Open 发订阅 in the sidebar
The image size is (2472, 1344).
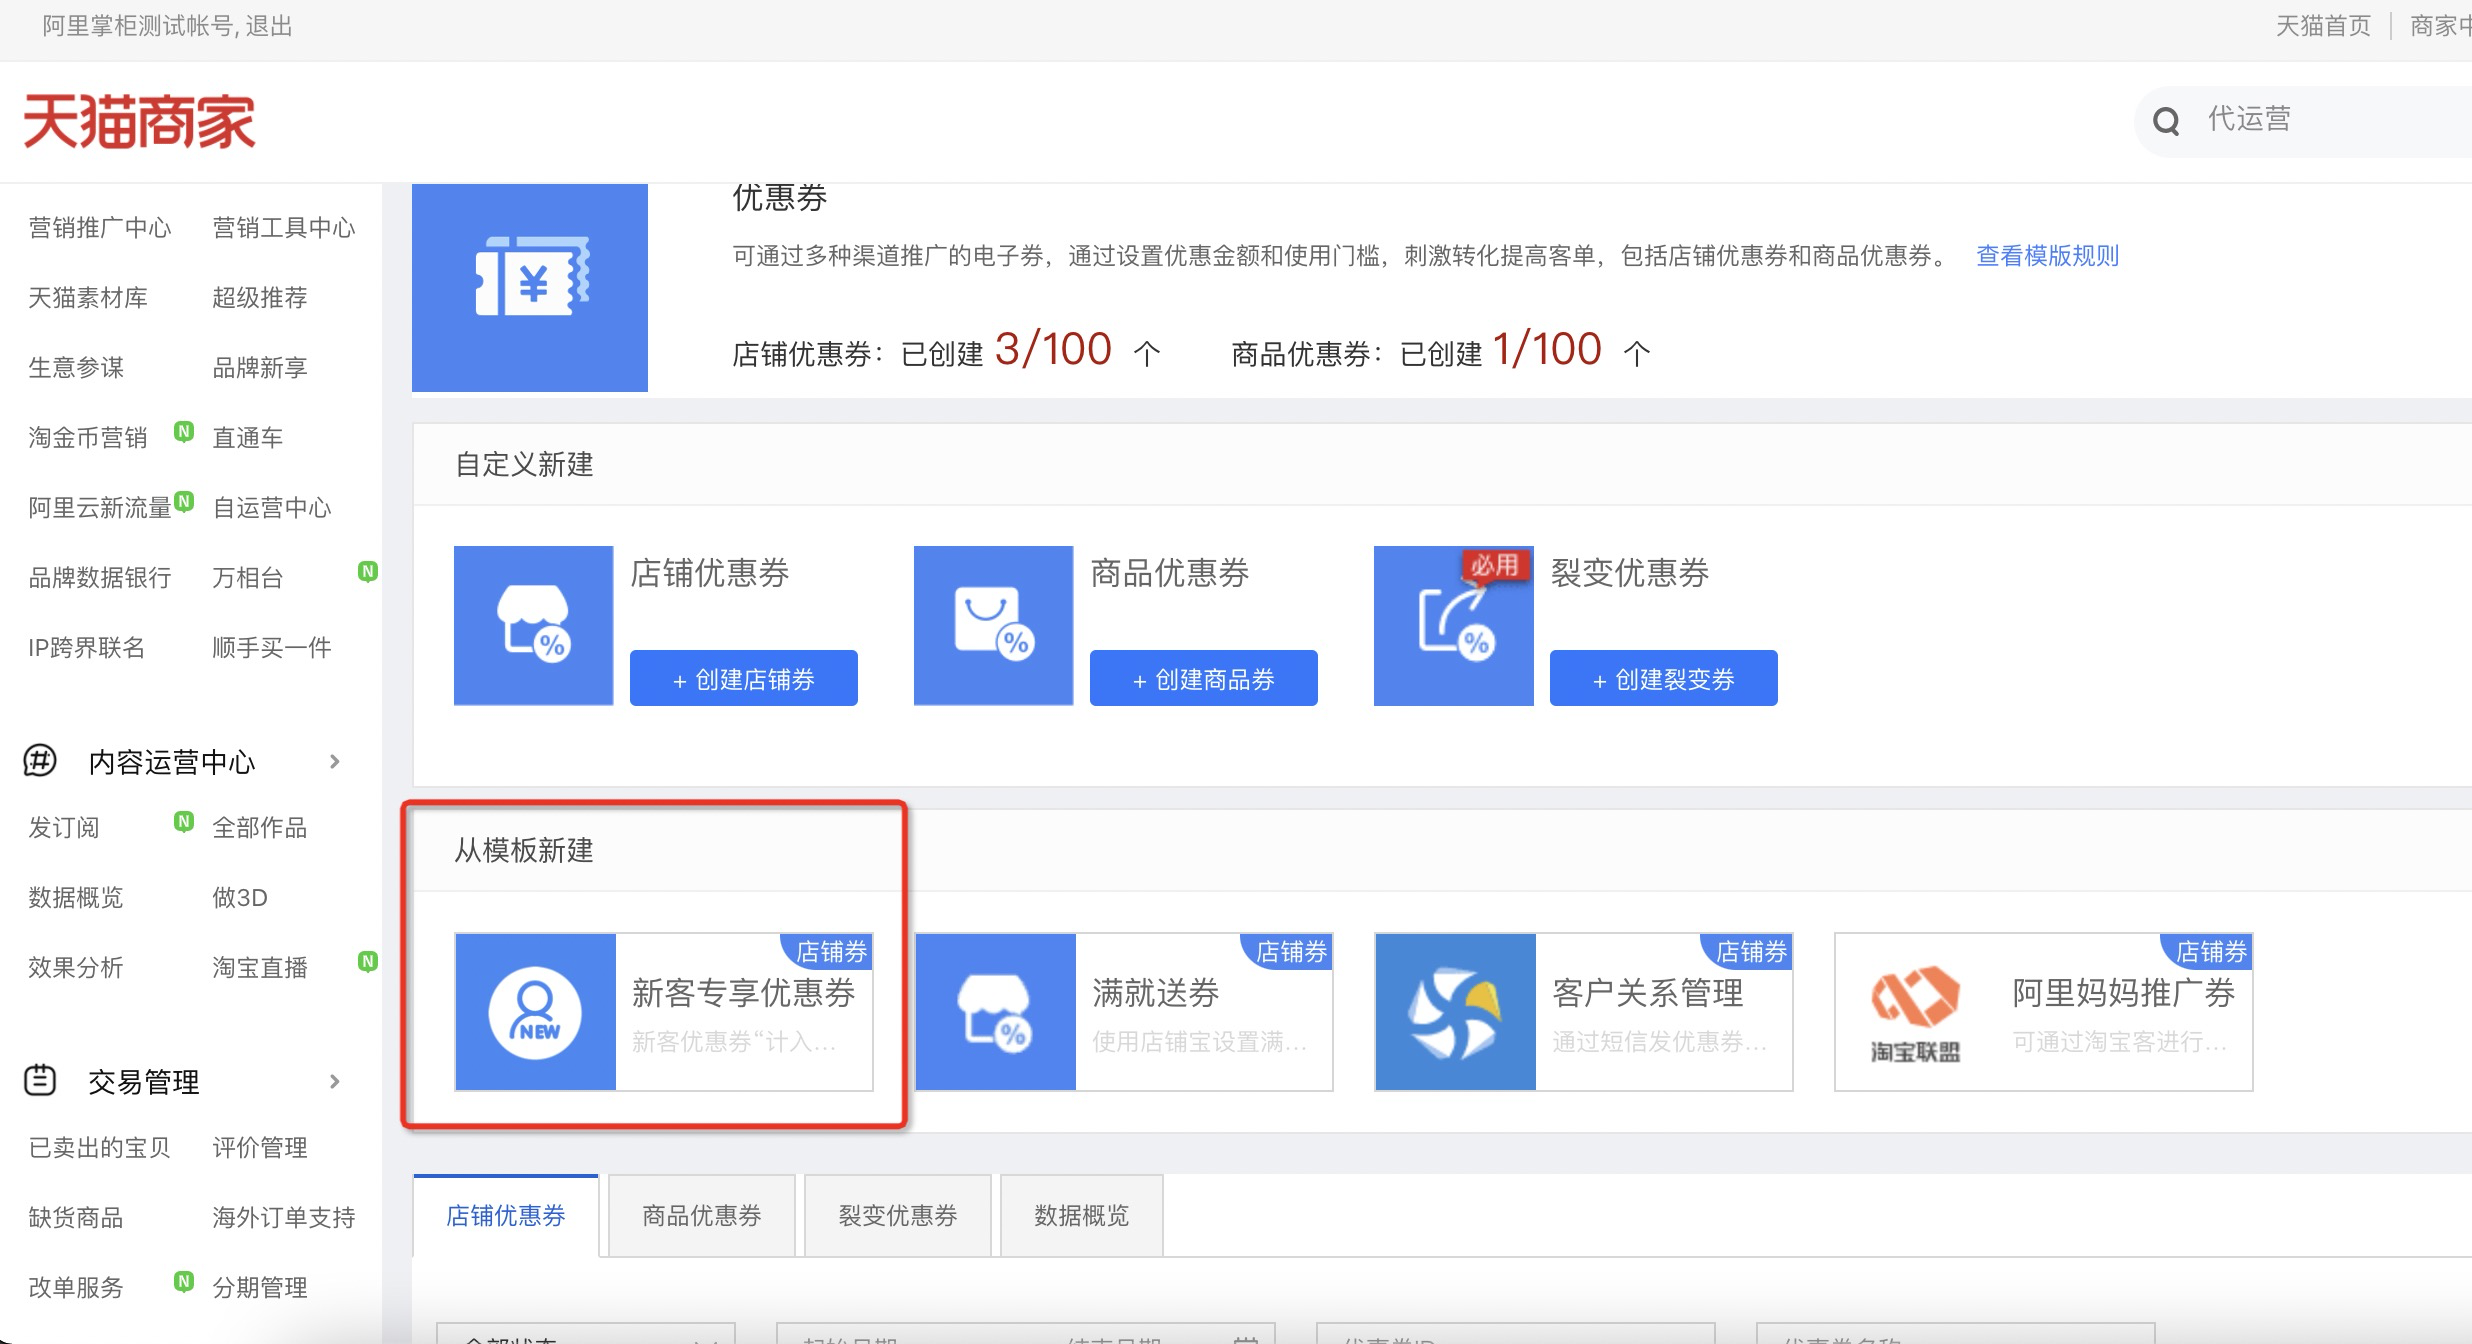(x=64, y=828)
